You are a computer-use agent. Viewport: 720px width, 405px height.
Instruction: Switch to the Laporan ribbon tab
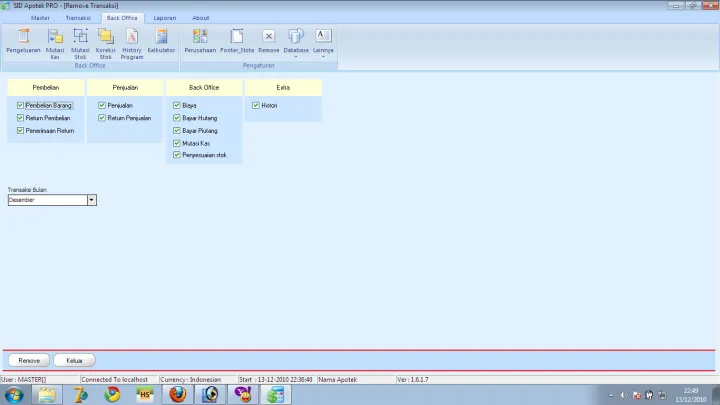tap(165, 18)
